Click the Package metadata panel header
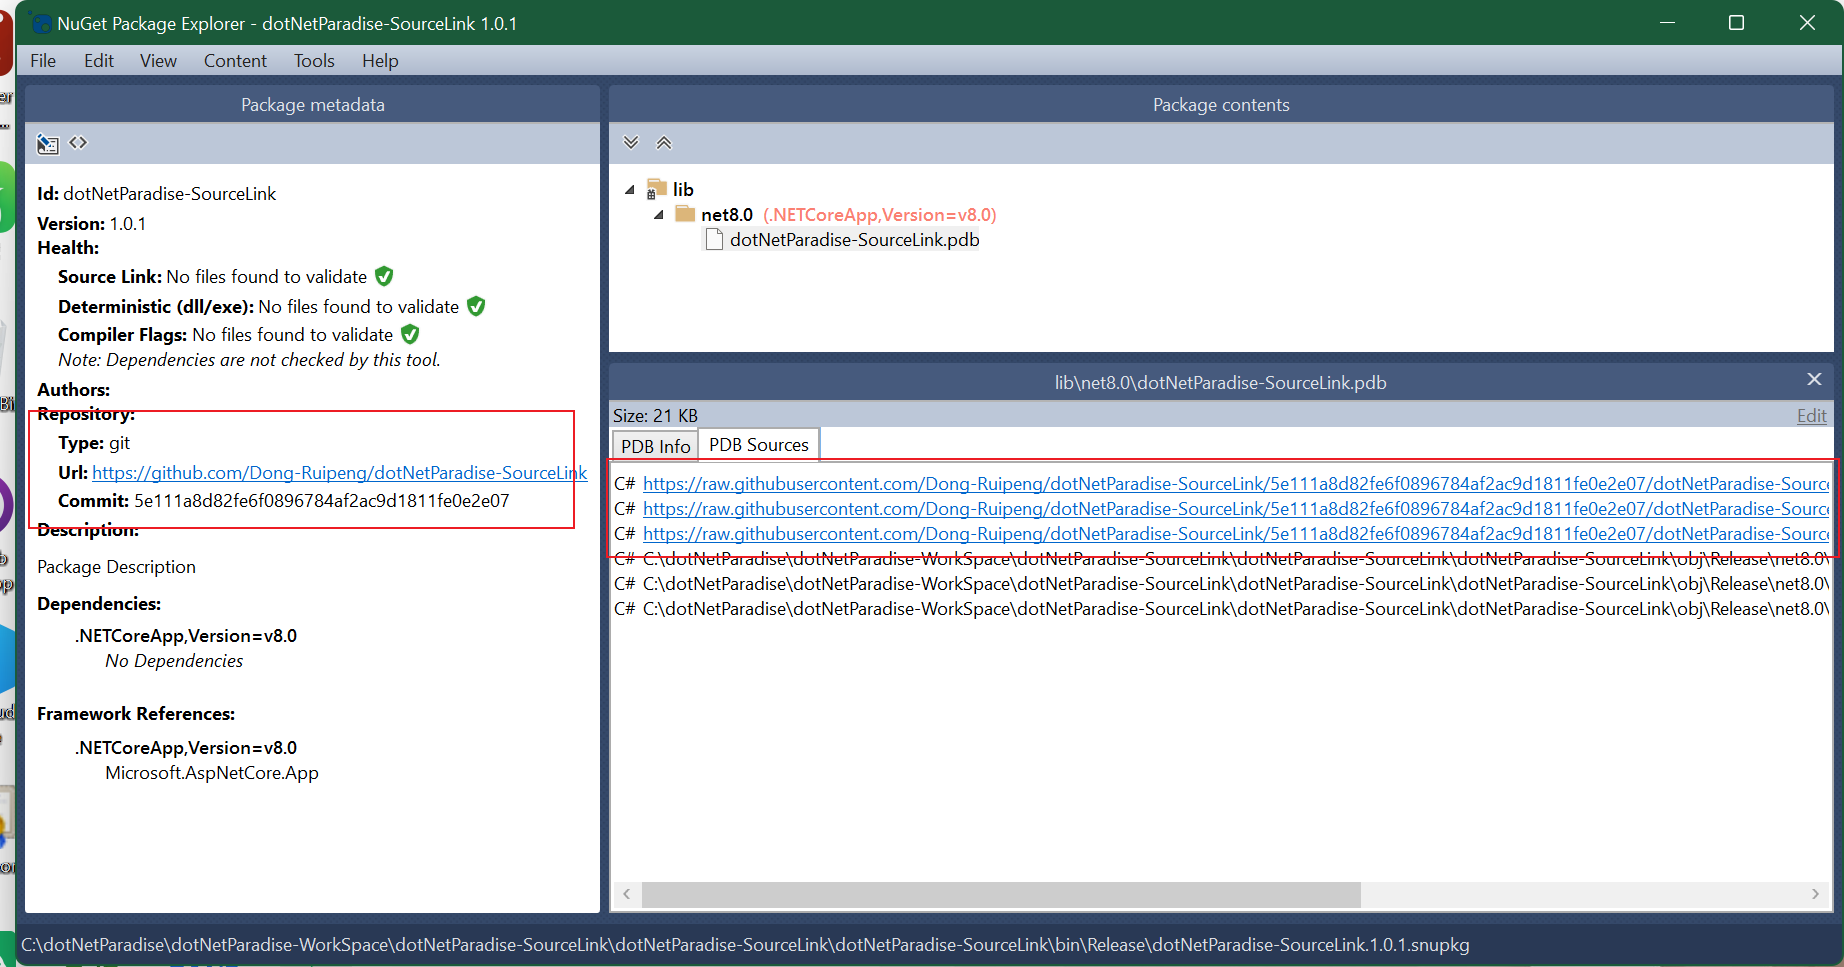This screenshot has height=967, width=1844. (312, 105)
